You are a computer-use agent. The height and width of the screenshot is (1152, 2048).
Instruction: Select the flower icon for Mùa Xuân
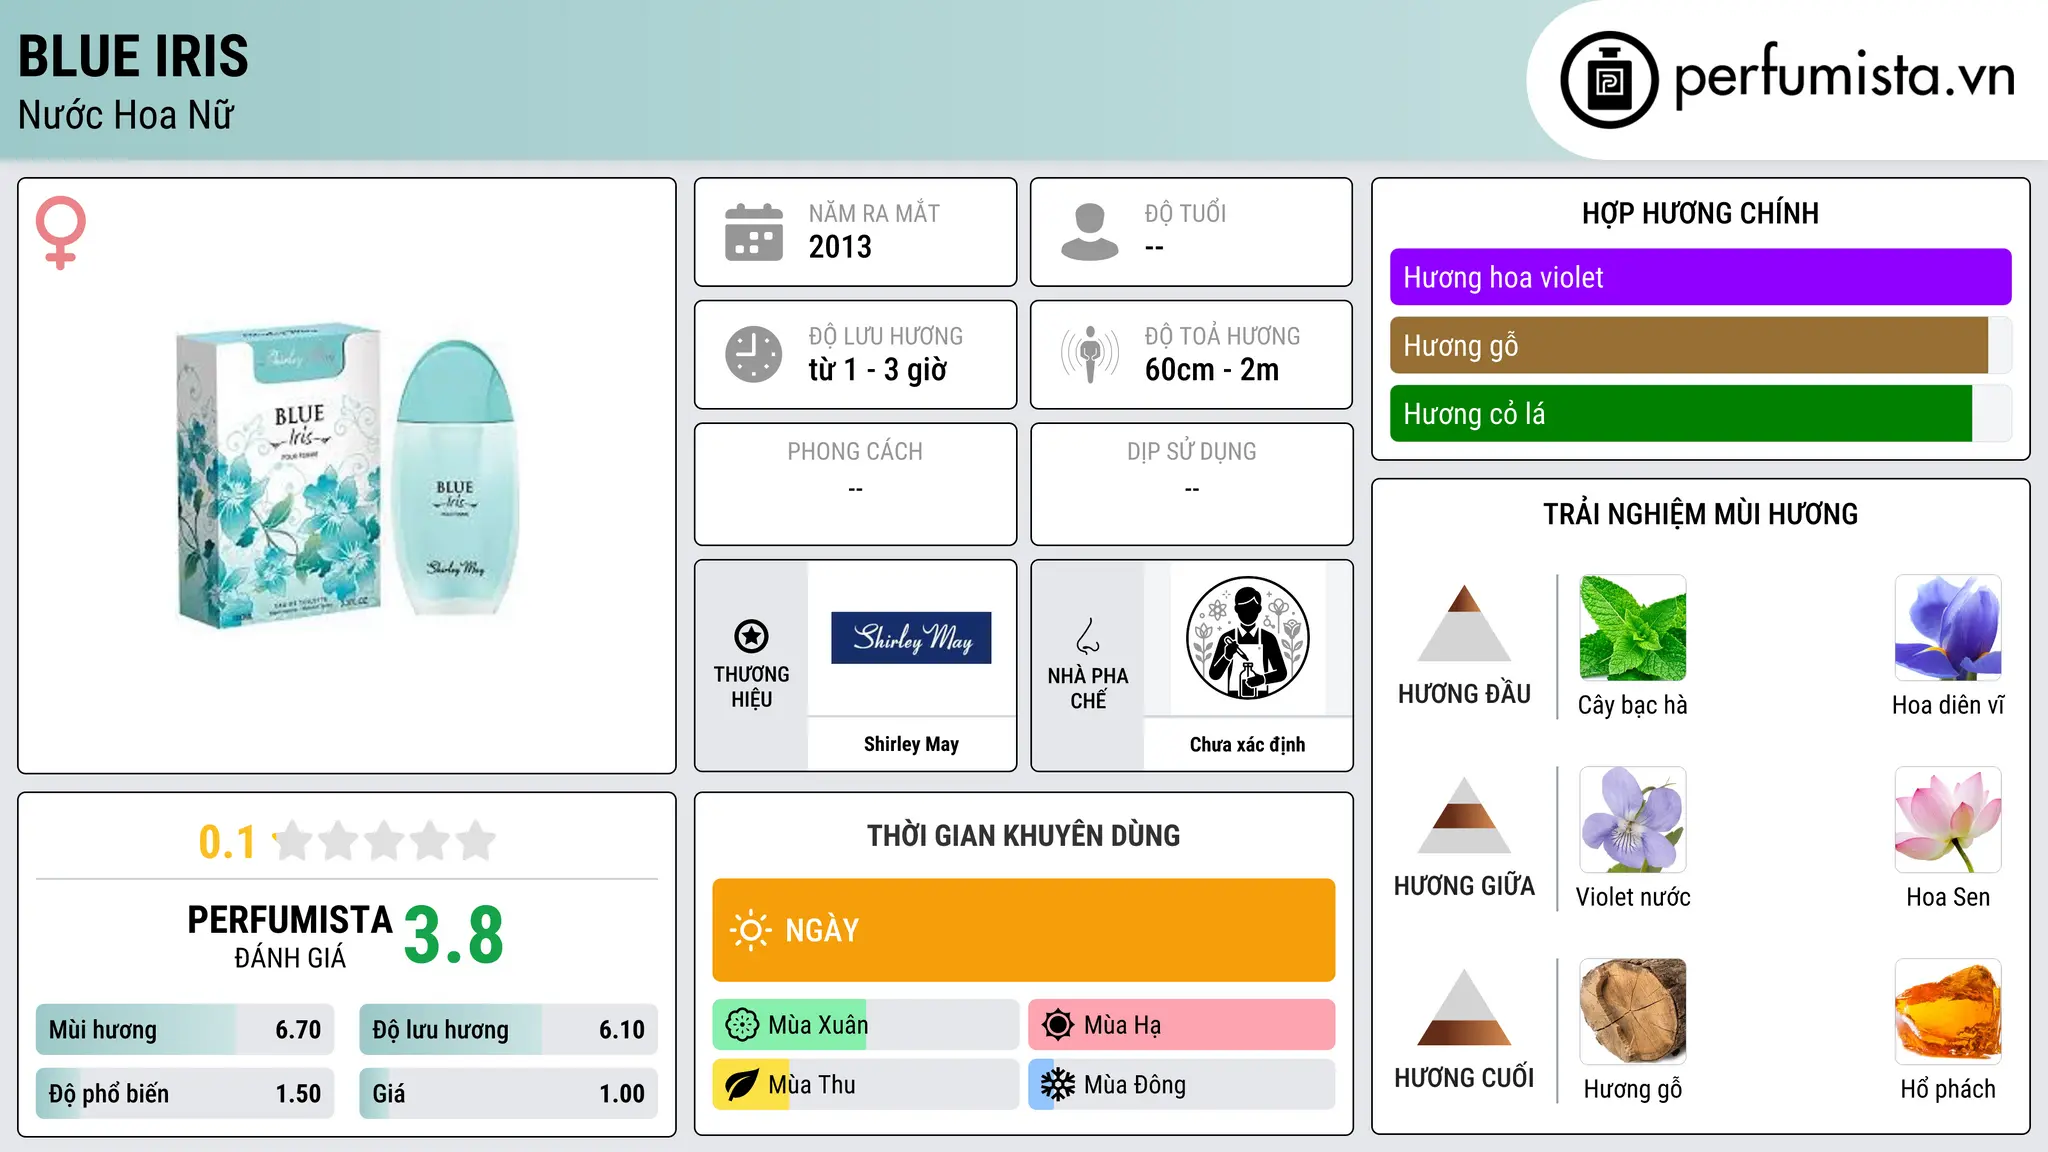pos(742,1025)
